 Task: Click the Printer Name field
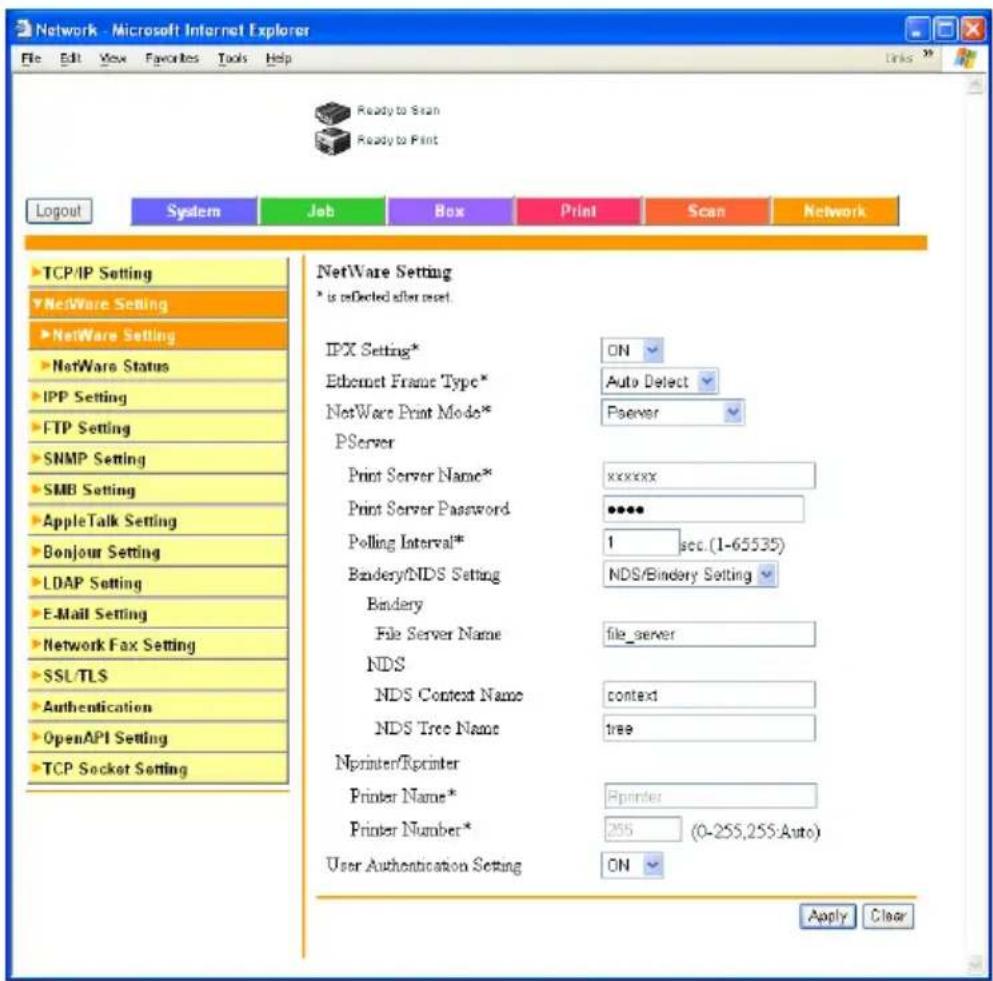pyautogui.click(x=710, y=796)
